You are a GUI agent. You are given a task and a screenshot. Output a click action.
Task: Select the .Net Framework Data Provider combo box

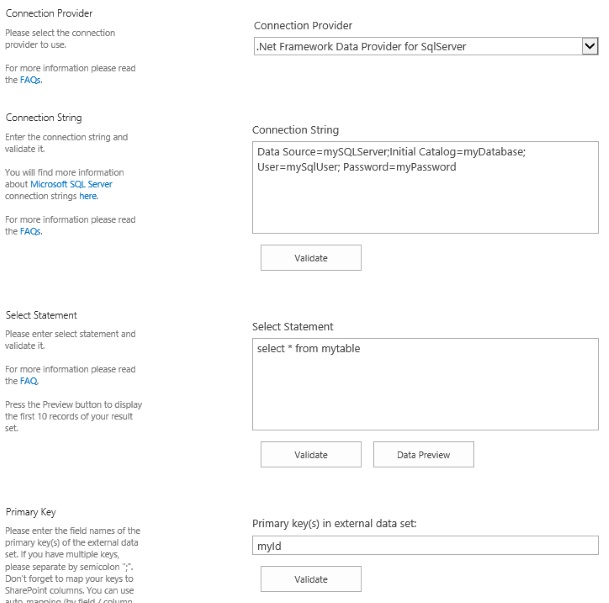point(415,46)
